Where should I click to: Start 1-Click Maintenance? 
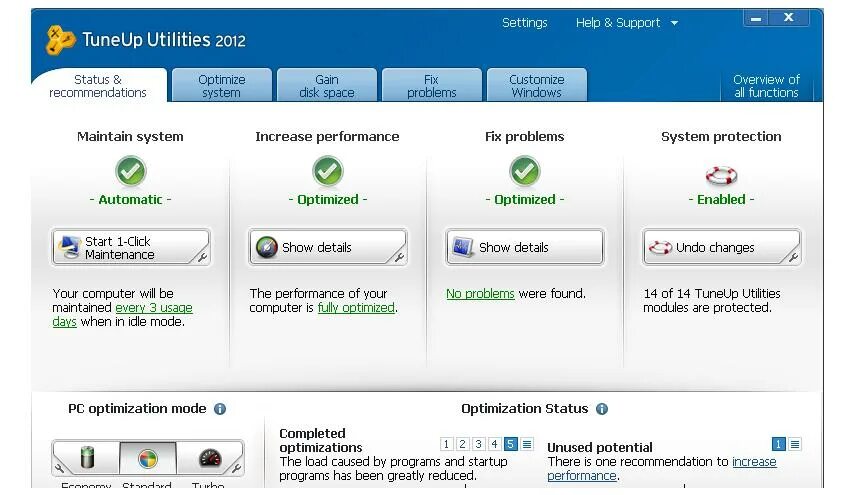[x=130, y=248]
